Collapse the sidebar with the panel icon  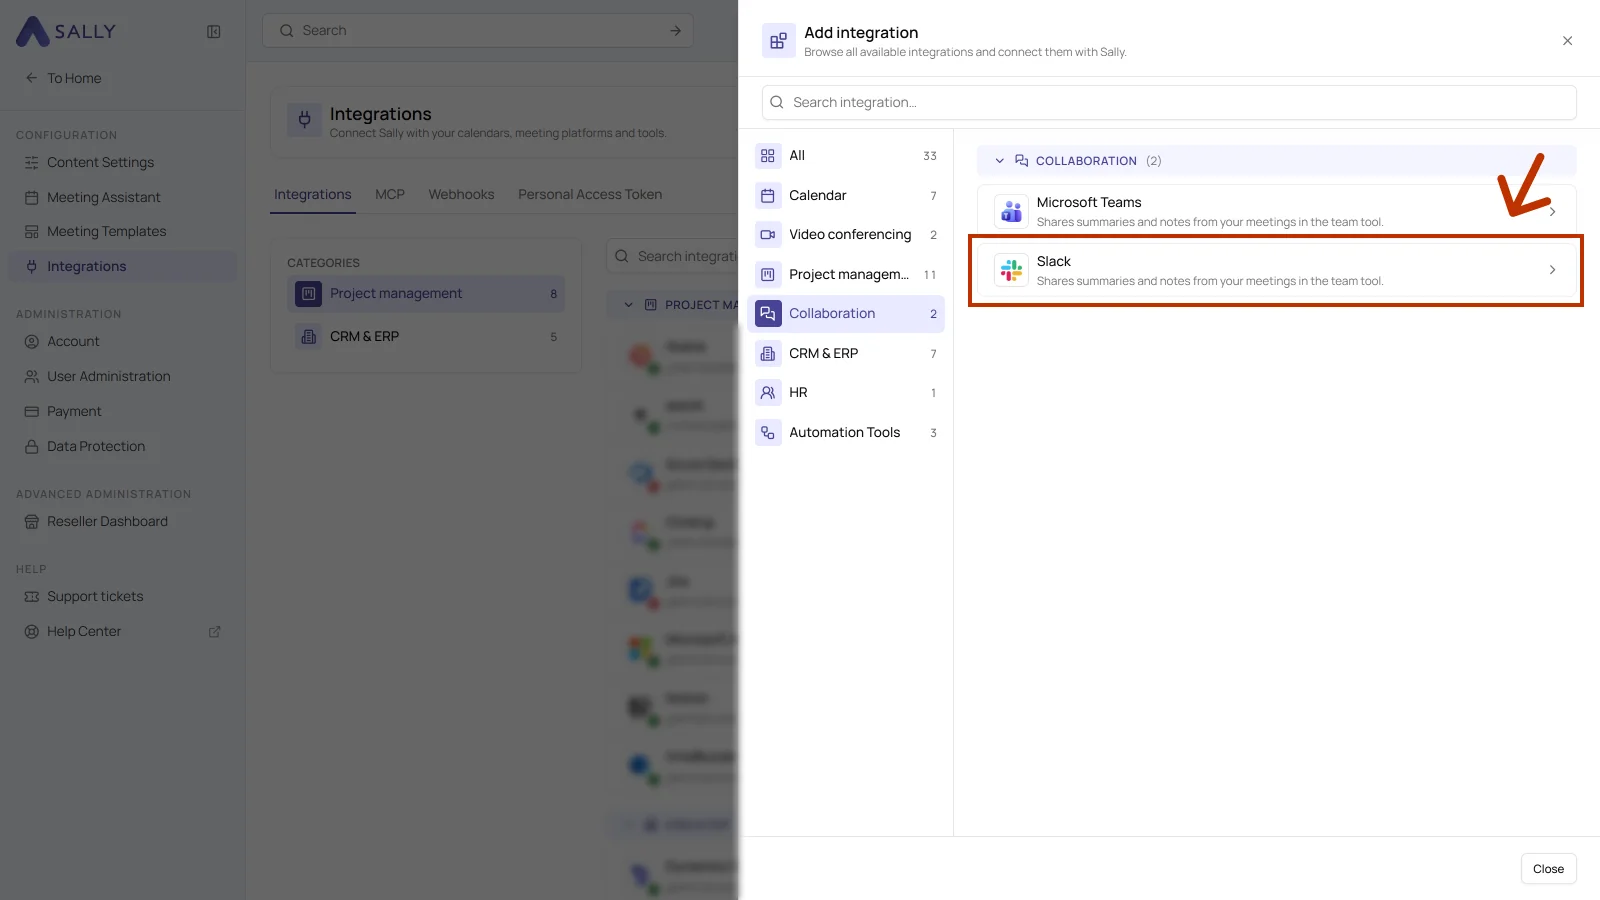[214, 32]
